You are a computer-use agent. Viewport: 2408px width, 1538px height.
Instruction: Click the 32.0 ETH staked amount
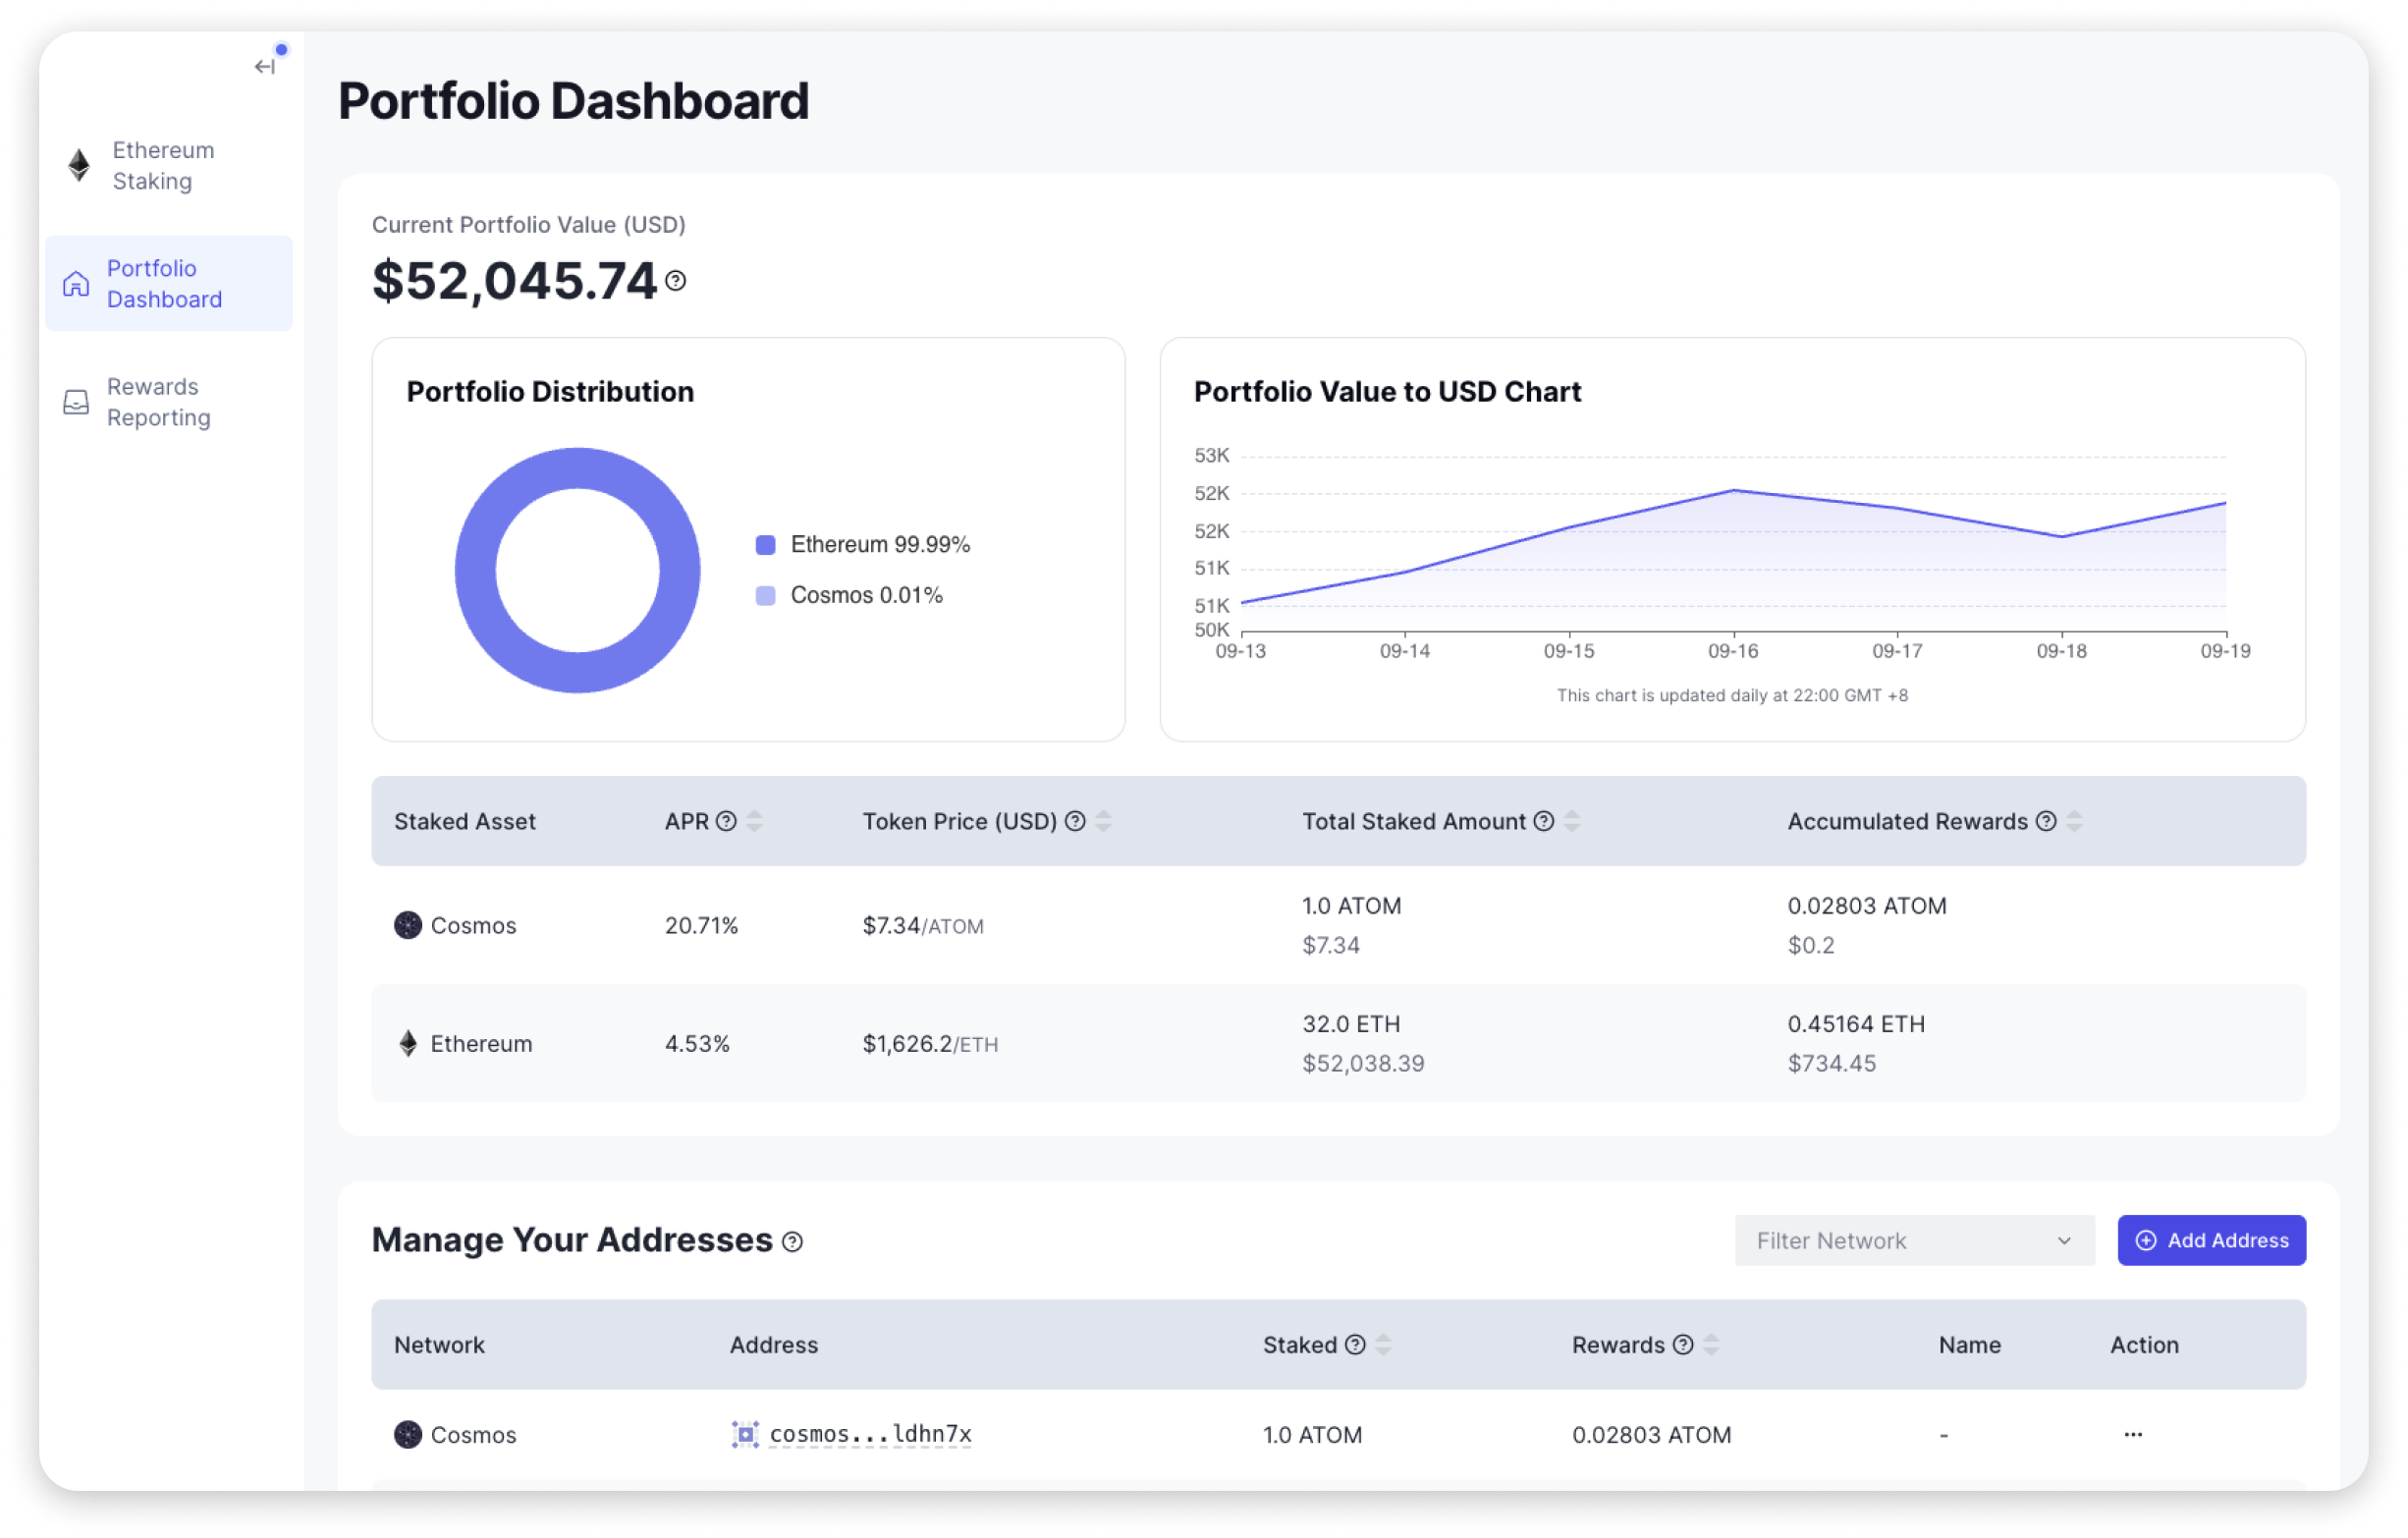pyautogui.click(x=1351, y=1024)
